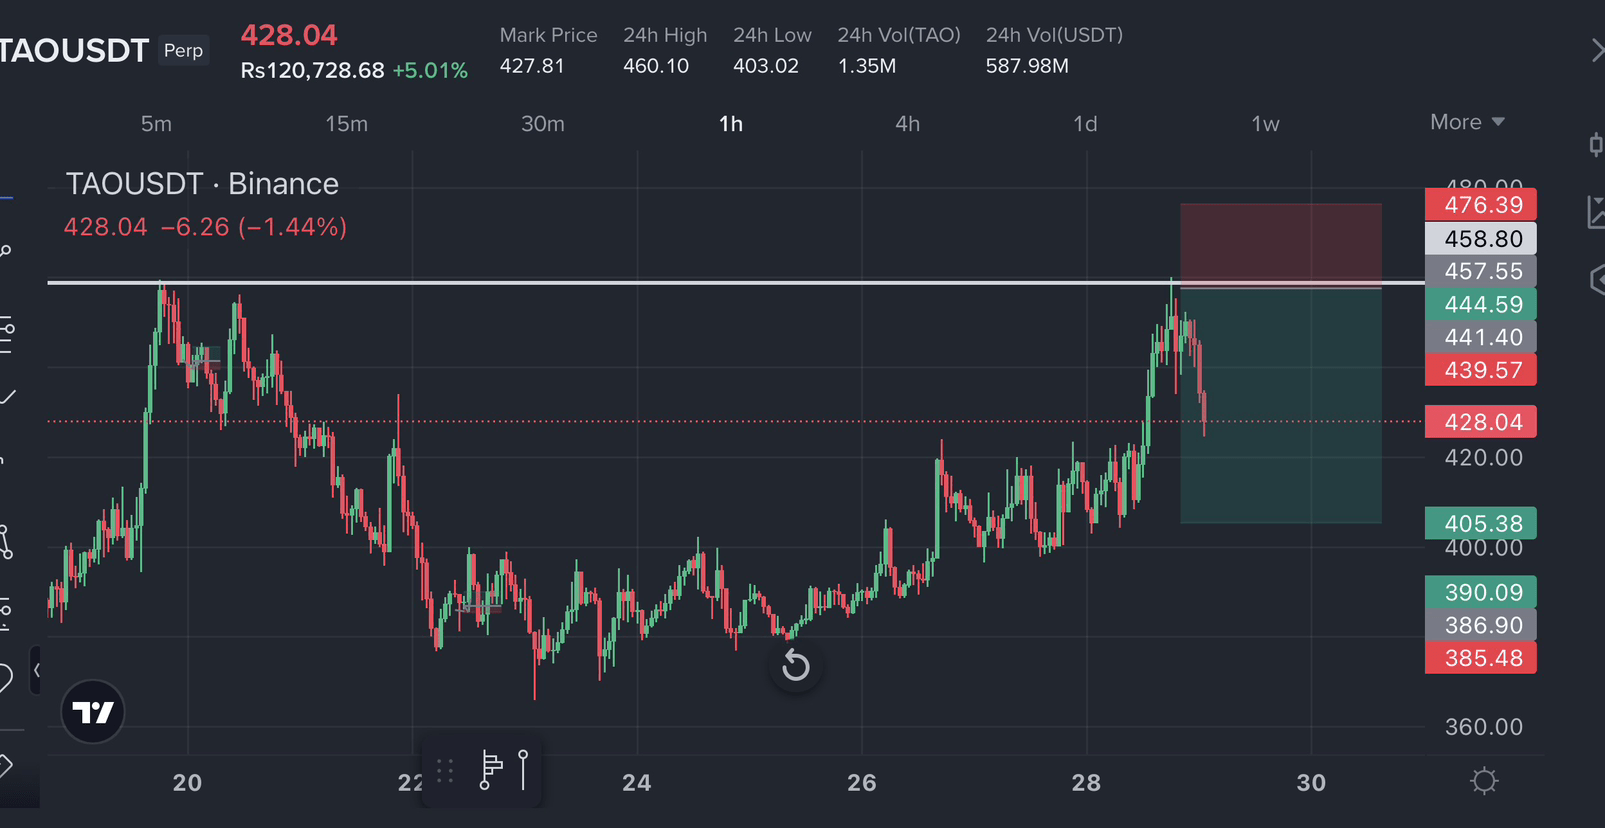
Task: Click date label 28 on time axis
Action: pyautogui.click(x=1086, y=783)
